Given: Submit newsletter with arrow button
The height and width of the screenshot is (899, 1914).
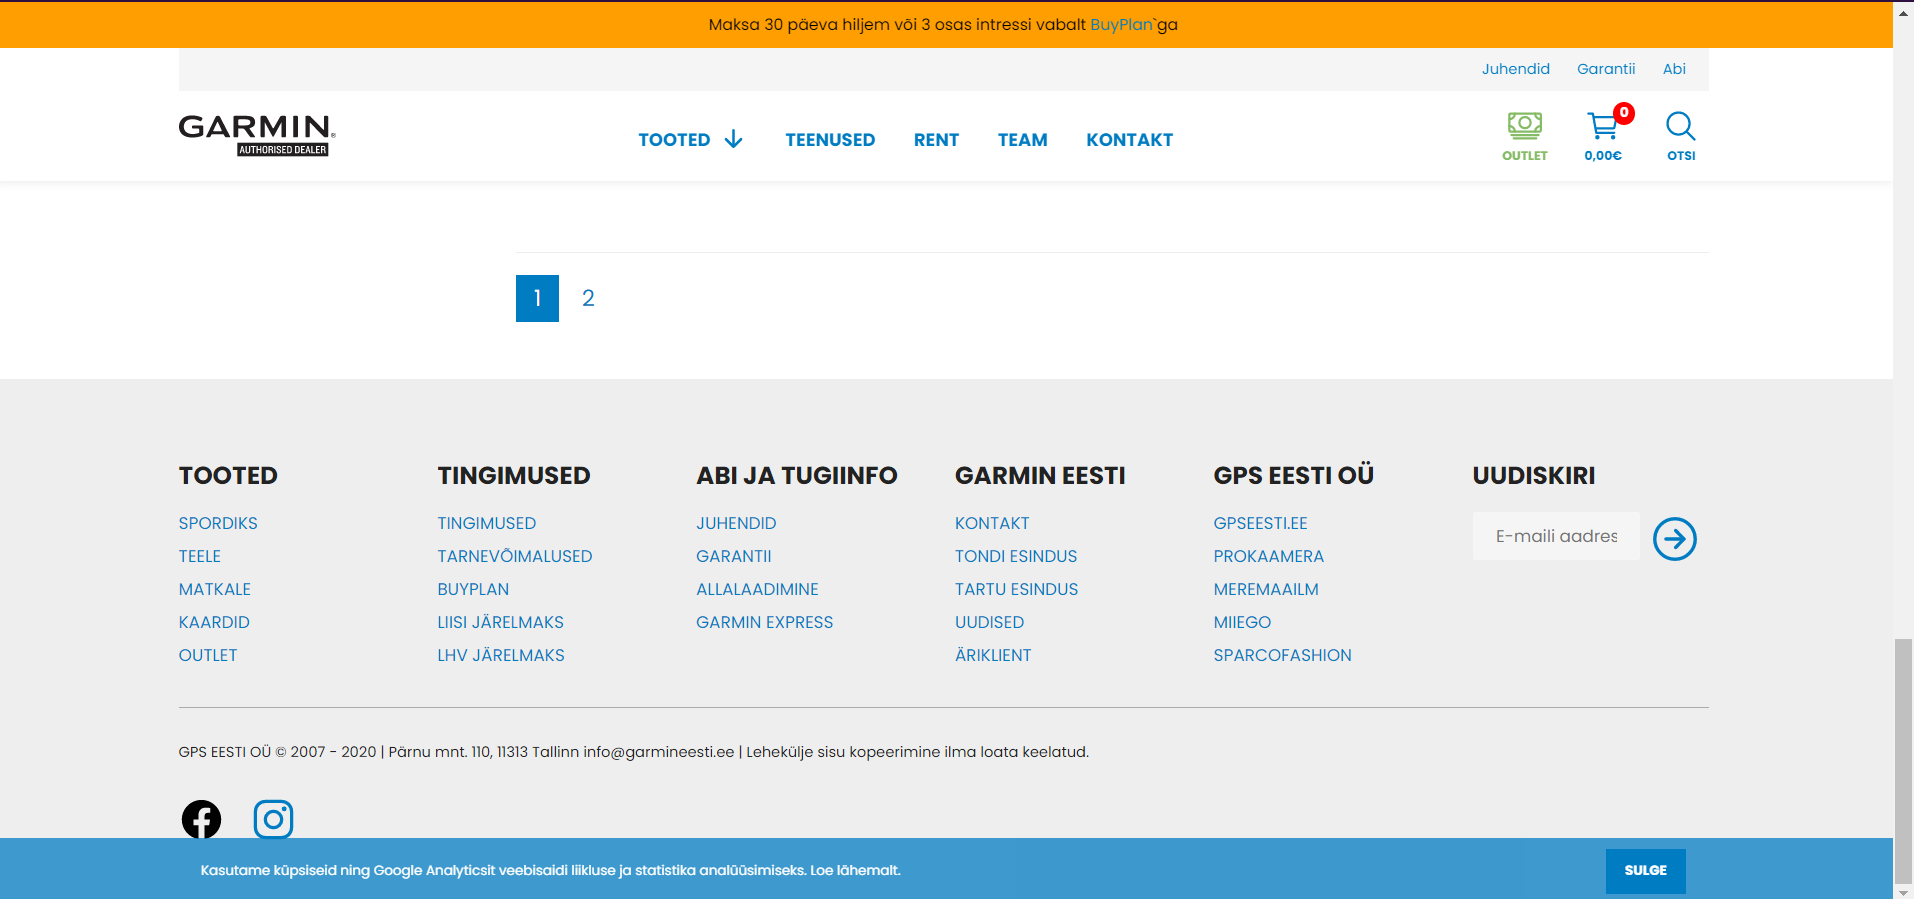Looking at the screenshot, I should click(x=1674, y=539).
